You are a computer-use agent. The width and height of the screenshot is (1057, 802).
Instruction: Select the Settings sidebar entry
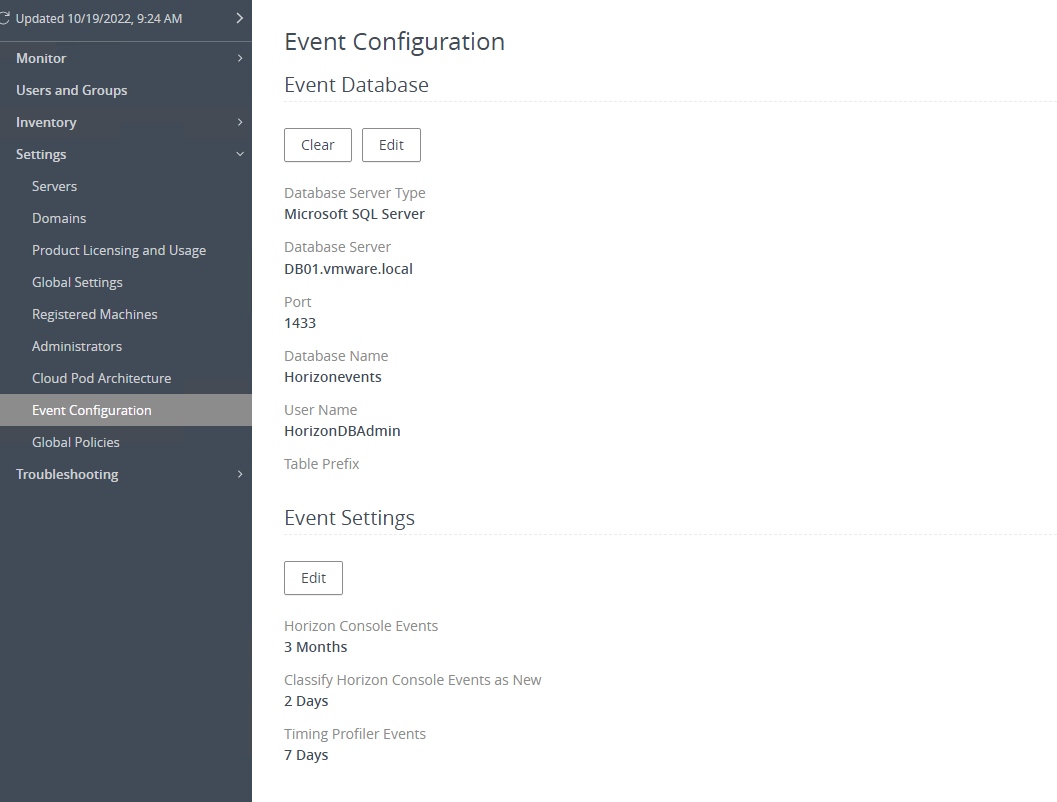click(41, 154)
